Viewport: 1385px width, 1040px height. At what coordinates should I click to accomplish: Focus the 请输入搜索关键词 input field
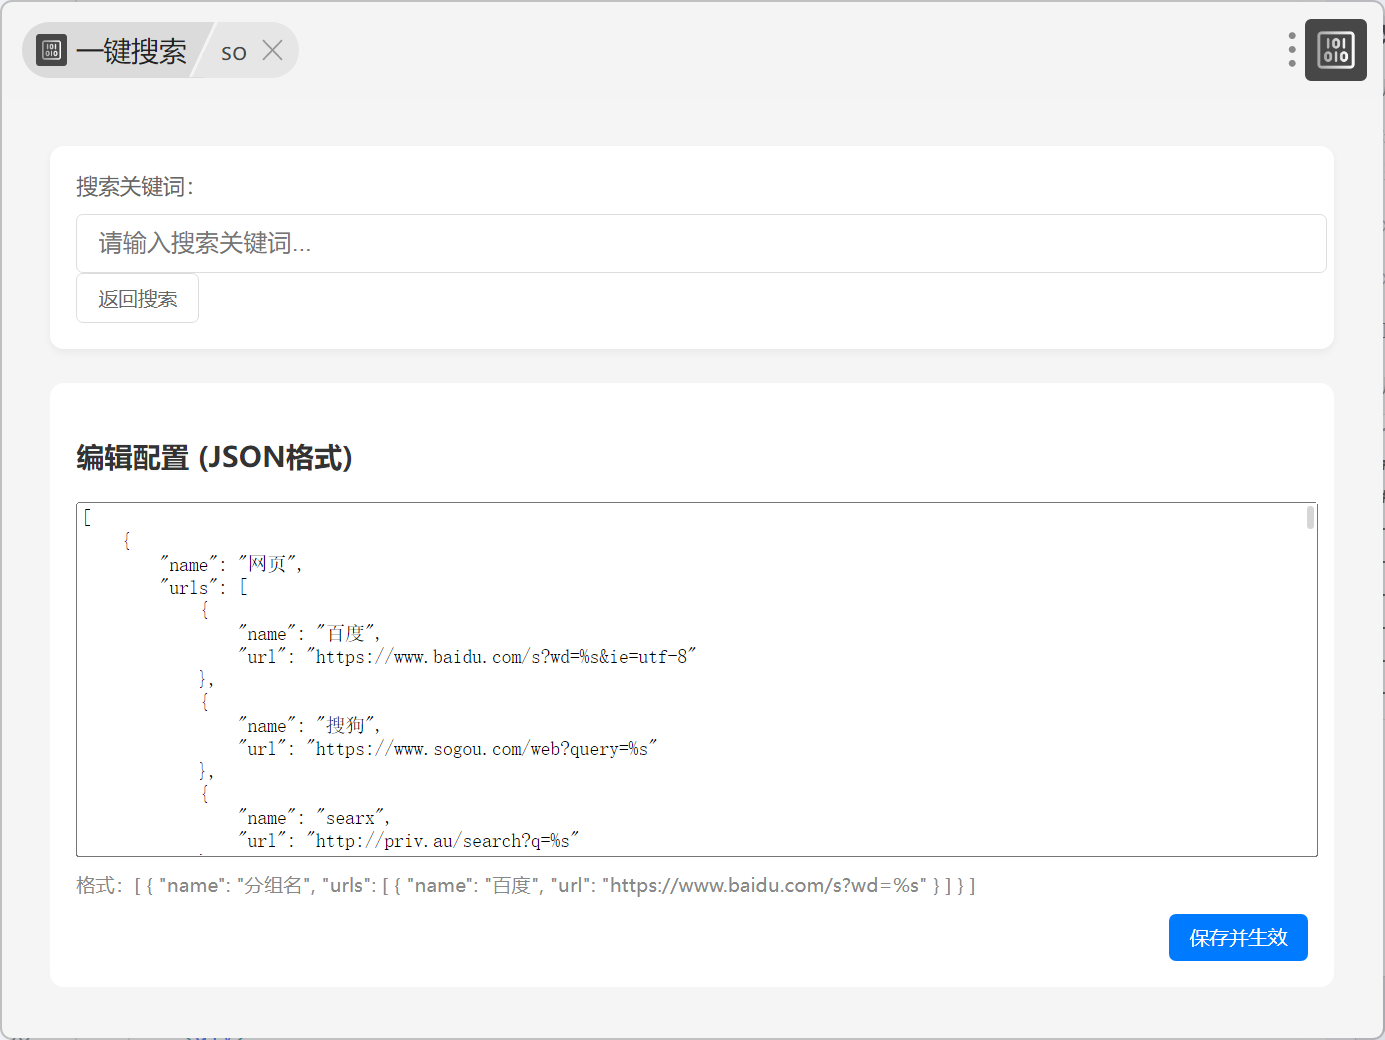click(700, 243)
